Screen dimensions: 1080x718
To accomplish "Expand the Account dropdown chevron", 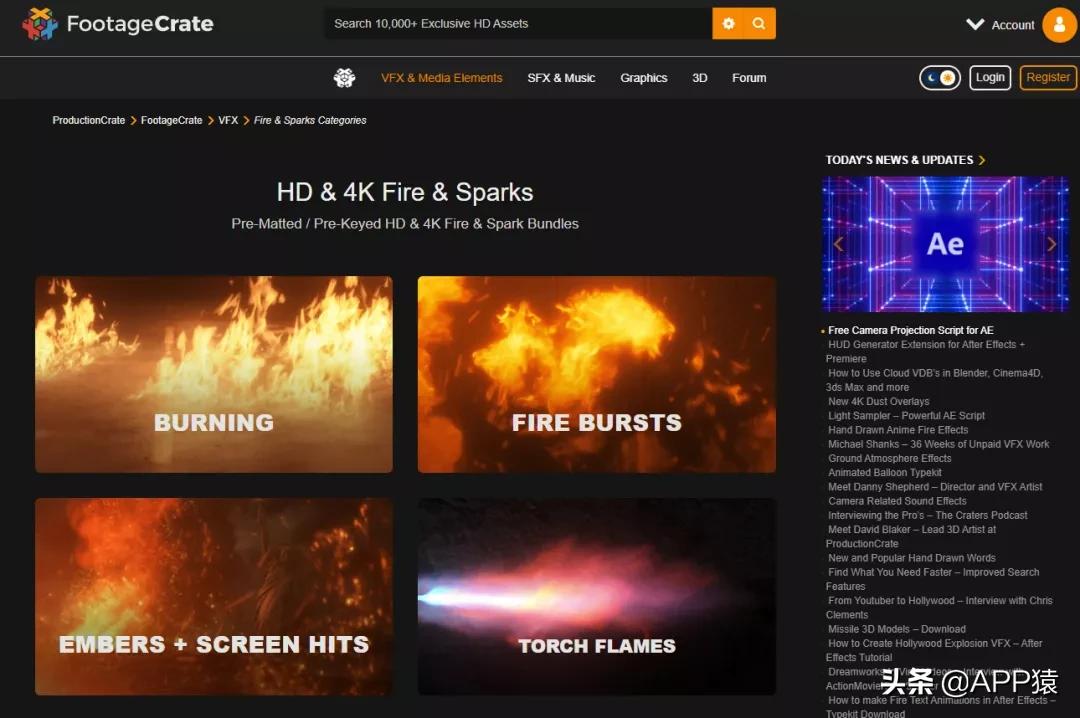I will pyautogui.click(x=975, y=25).
